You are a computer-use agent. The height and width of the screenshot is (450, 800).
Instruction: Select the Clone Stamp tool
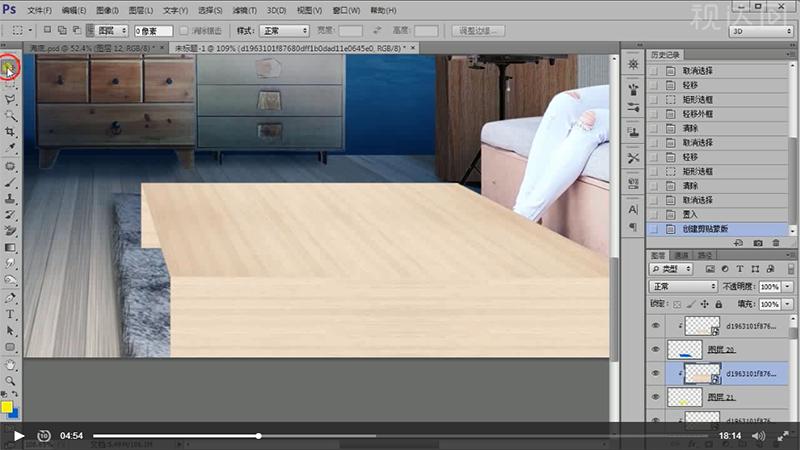pyautogui.click(x=10, y=198)
